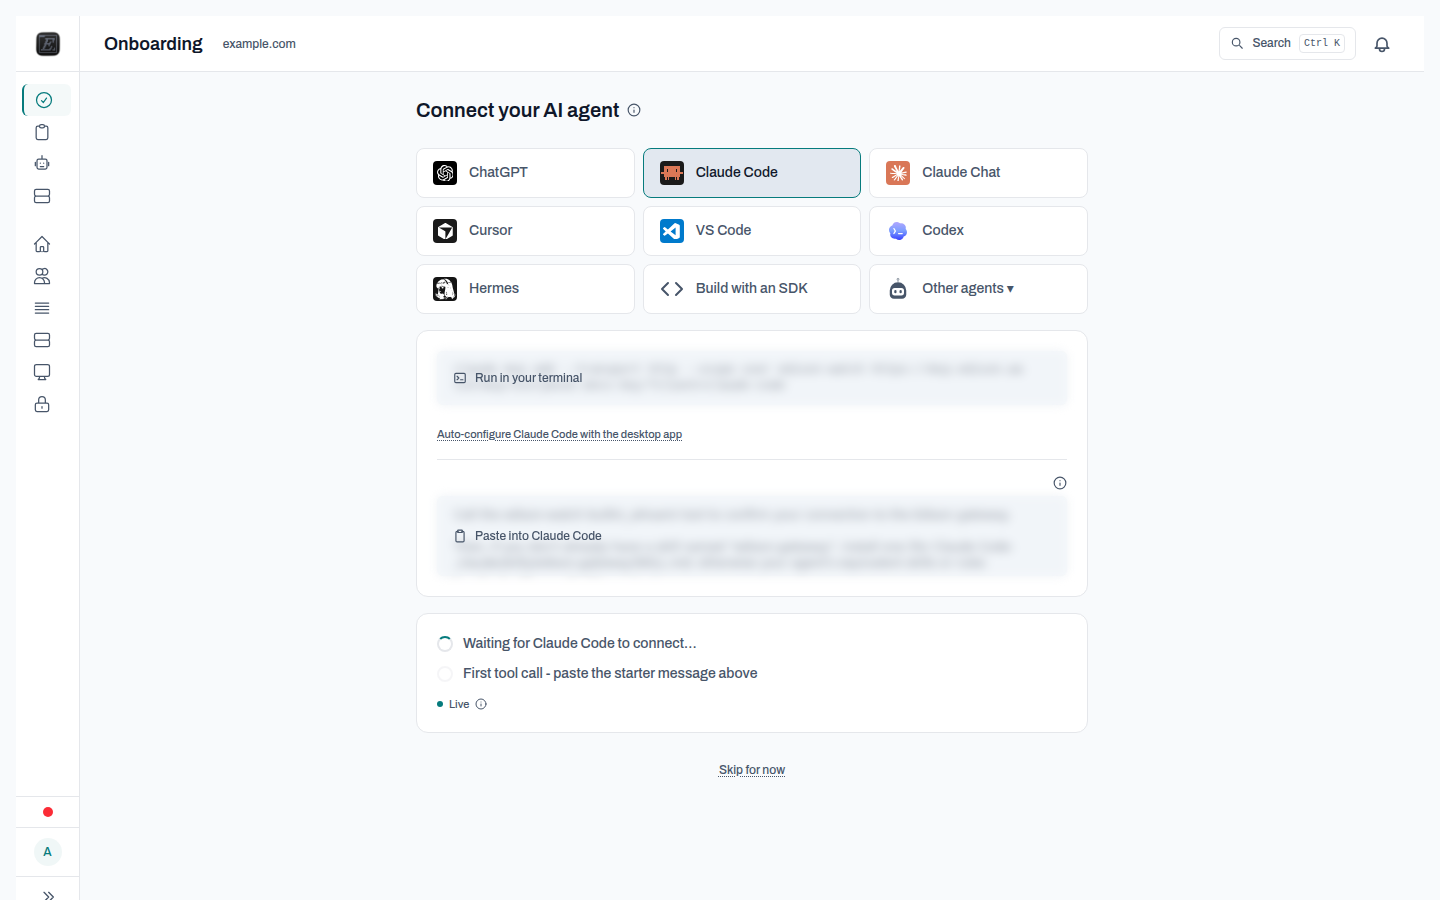Screen dimensions: 1440x900
Task: Click the red status dot in sidebar
Action: [x=48, y=812]
